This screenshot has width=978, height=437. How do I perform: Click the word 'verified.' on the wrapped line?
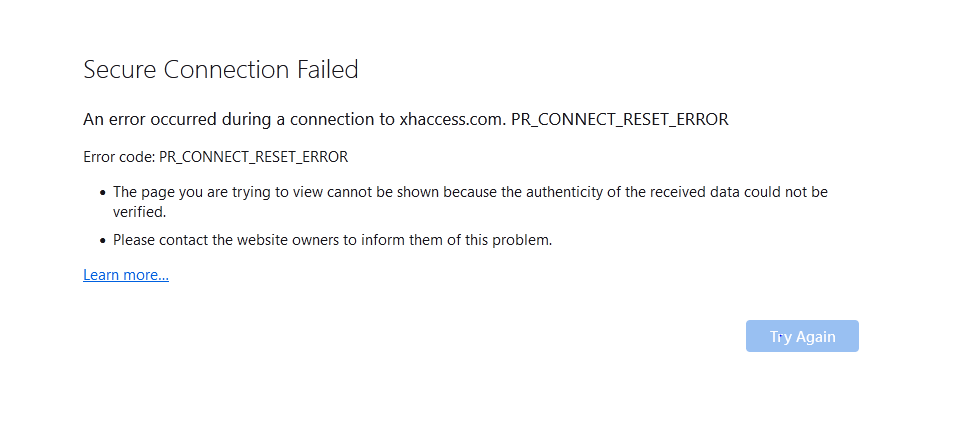139,212
